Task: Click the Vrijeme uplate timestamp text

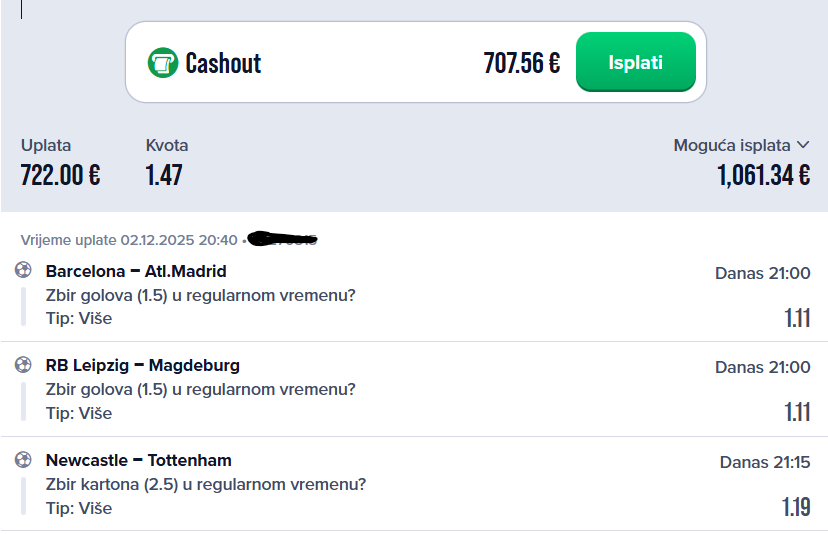Action: pyautogui.click(x=129, y=240)
